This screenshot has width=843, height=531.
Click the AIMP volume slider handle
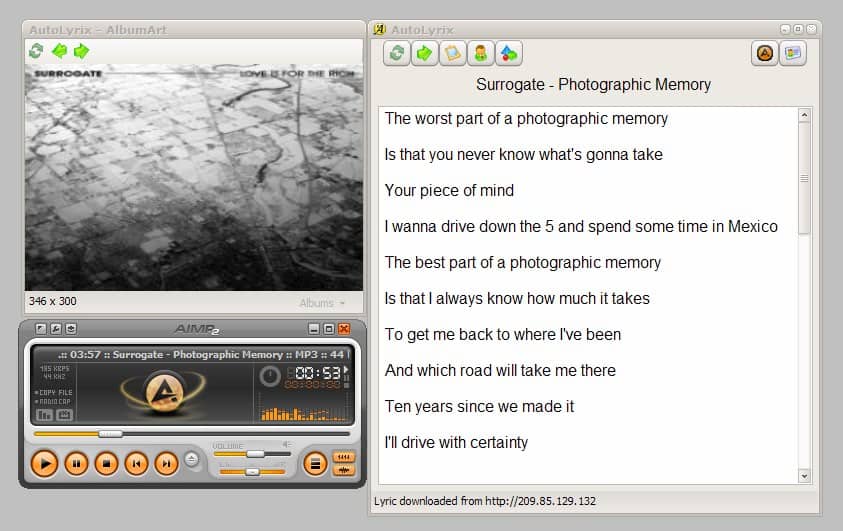pyautogui.click(x=255, y=454)
